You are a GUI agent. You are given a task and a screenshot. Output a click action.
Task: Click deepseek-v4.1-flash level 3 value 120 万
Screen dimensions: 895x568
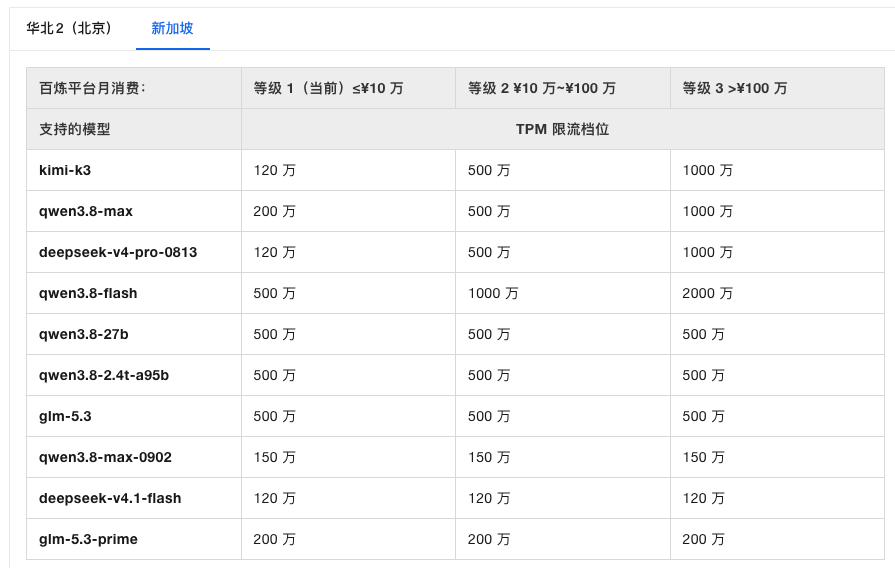tap(704, 498)
